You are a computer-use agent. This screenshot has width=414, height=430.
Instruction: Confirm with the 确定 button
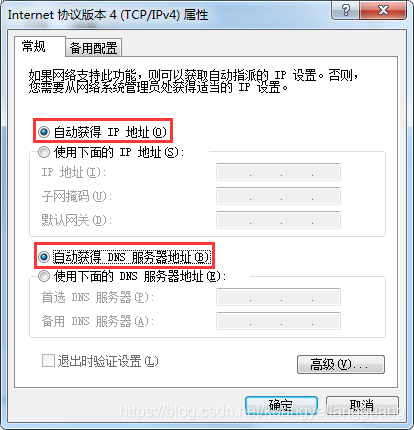[281, 405]
